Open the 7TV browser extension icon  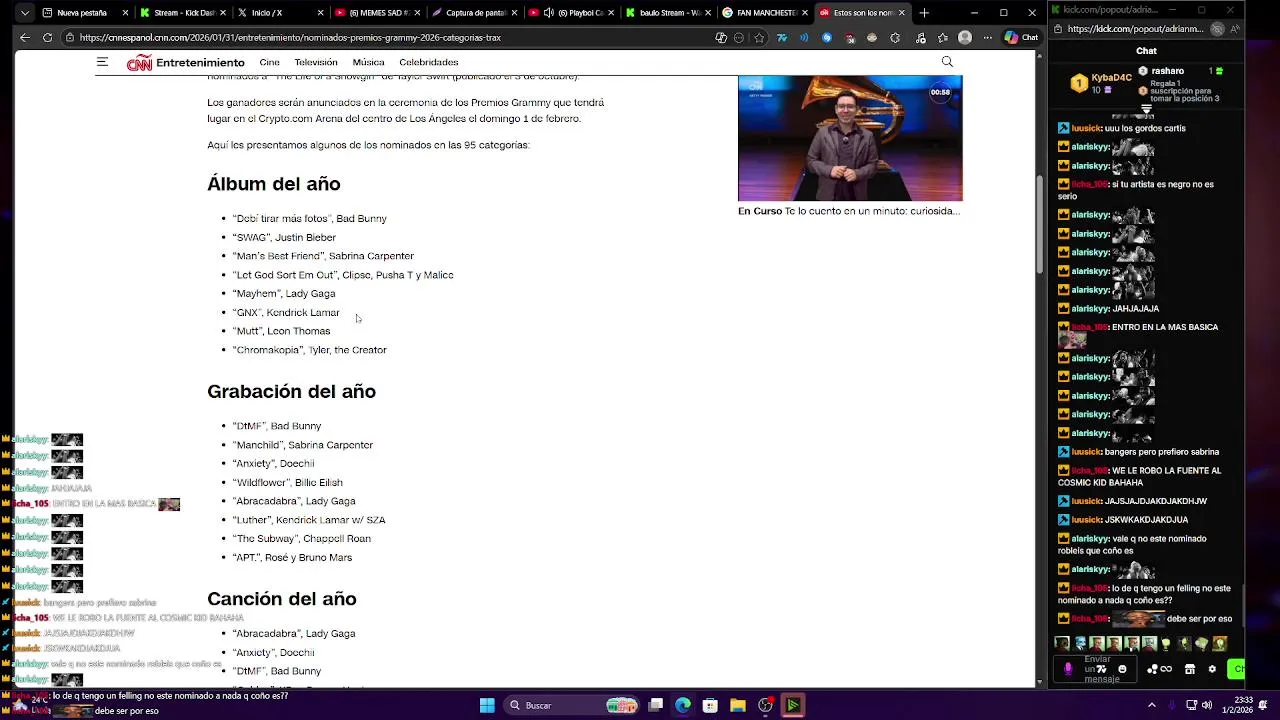[x=782, y=37]
